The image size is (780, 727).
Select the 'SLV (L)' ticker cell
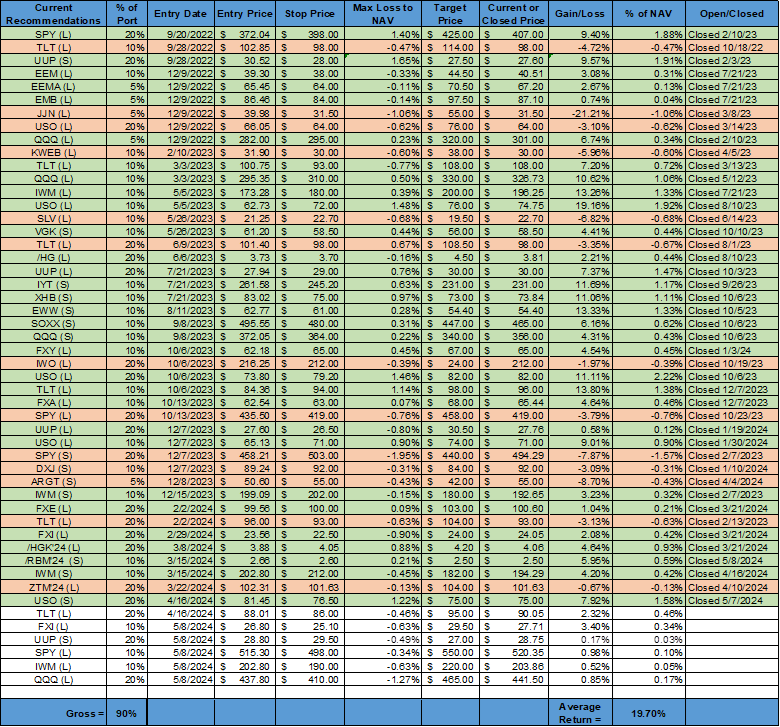(x=53, y=218)
